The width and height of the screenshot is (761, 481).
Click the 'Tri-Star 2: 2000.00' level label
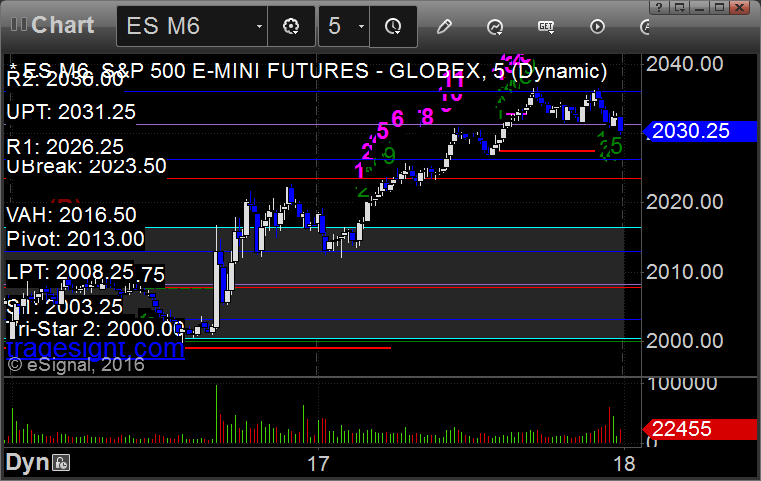click(x=95, y=329)
